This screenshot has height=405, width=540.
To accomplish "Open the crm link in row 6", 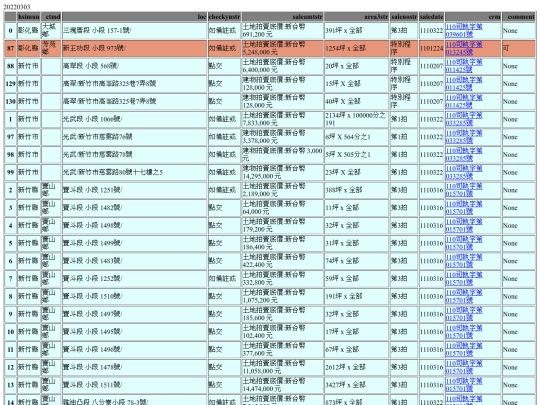I will [x=464, y=261].
